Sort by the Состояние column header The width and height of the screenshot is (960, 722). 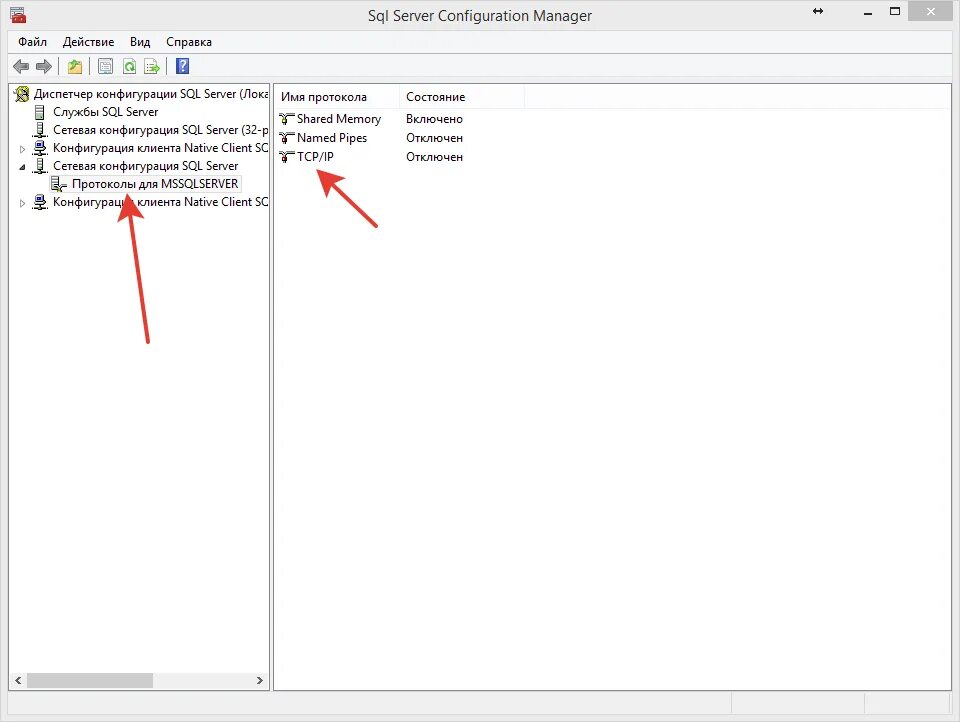[x=462, y=97]
